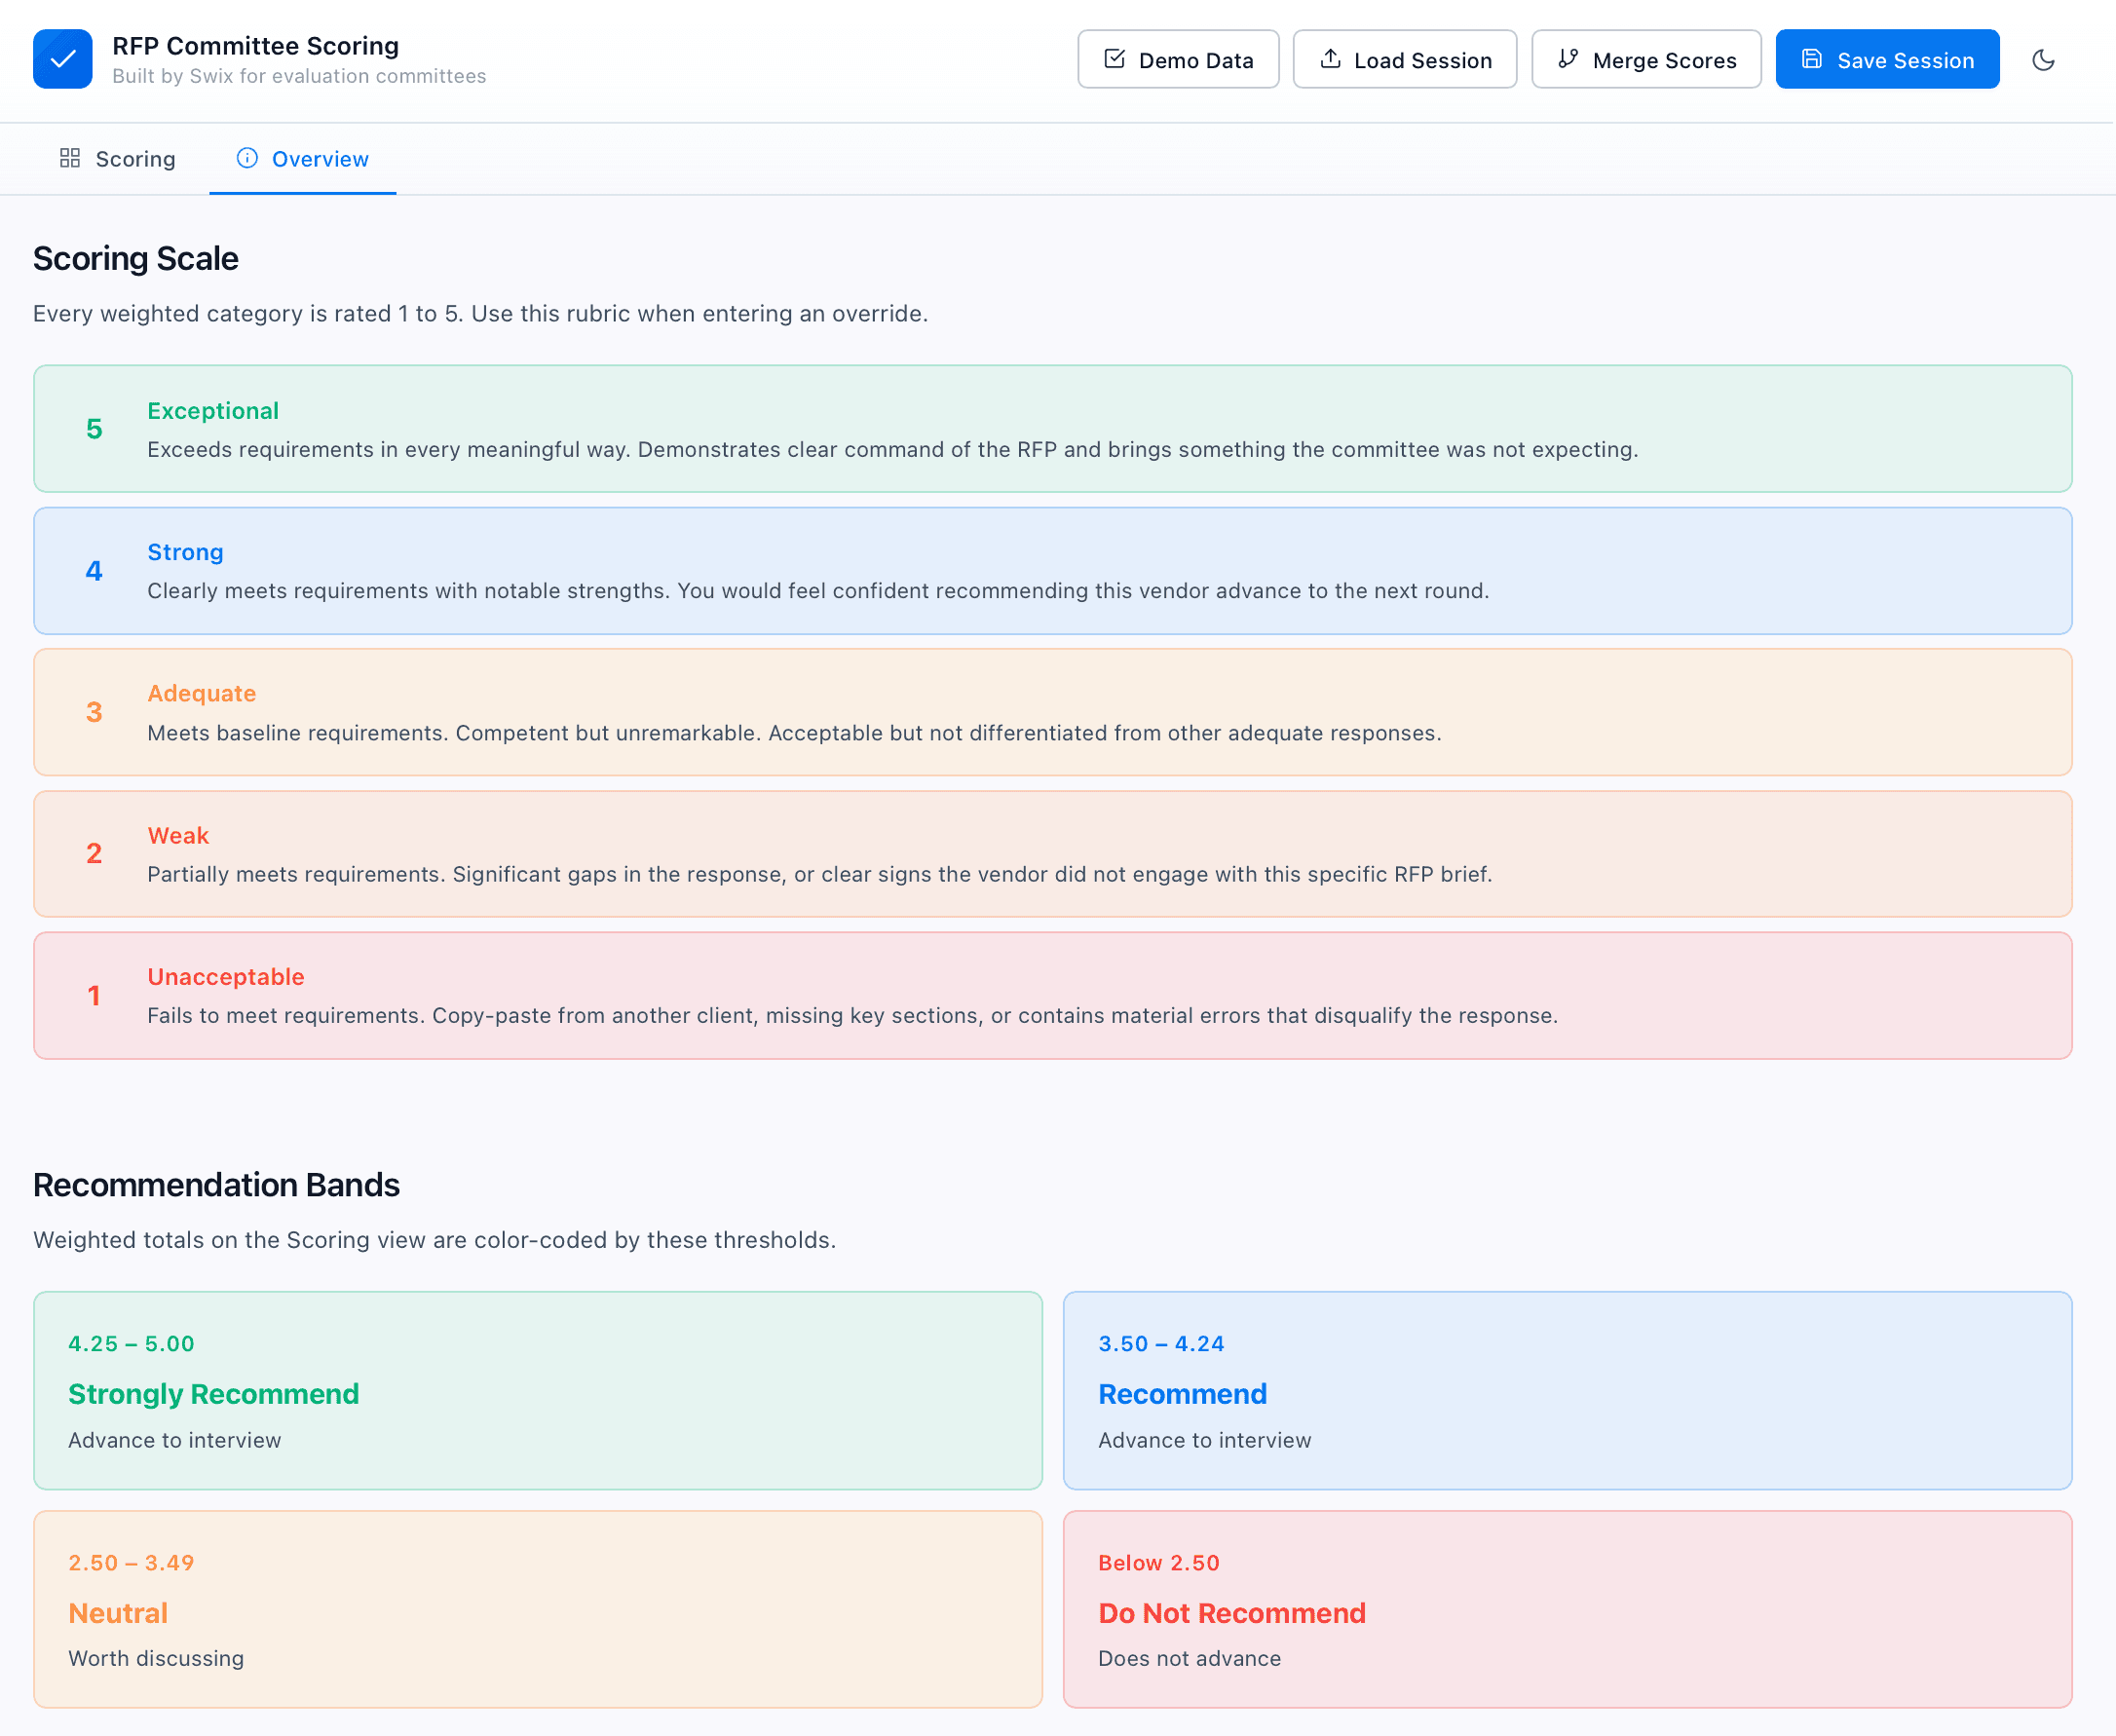
Task: Click the Overview tab info icon
Action: [247, 158]
